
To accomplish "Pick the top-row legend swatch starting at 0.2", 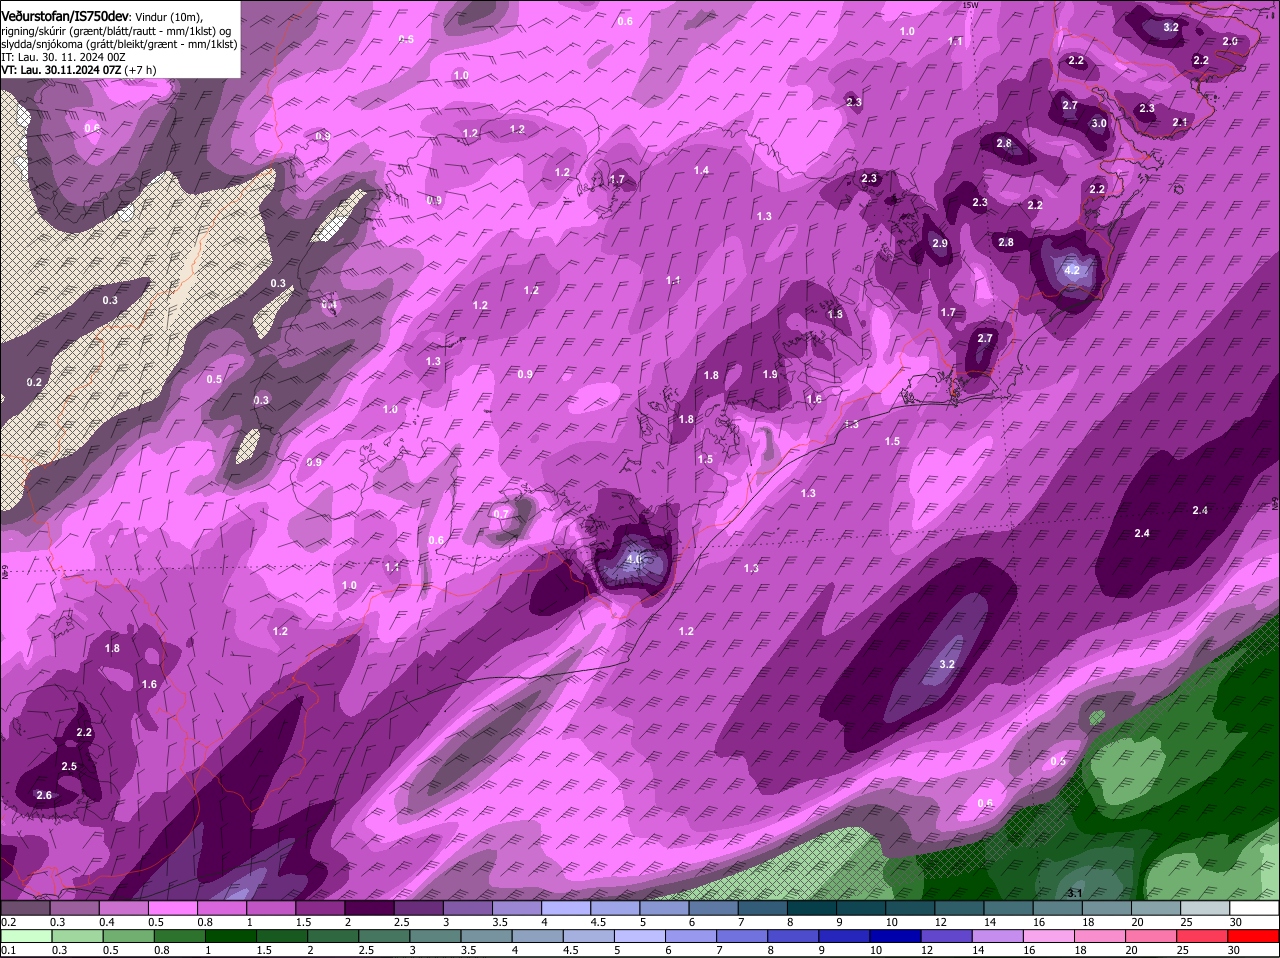I will click(x=25, y=909).
